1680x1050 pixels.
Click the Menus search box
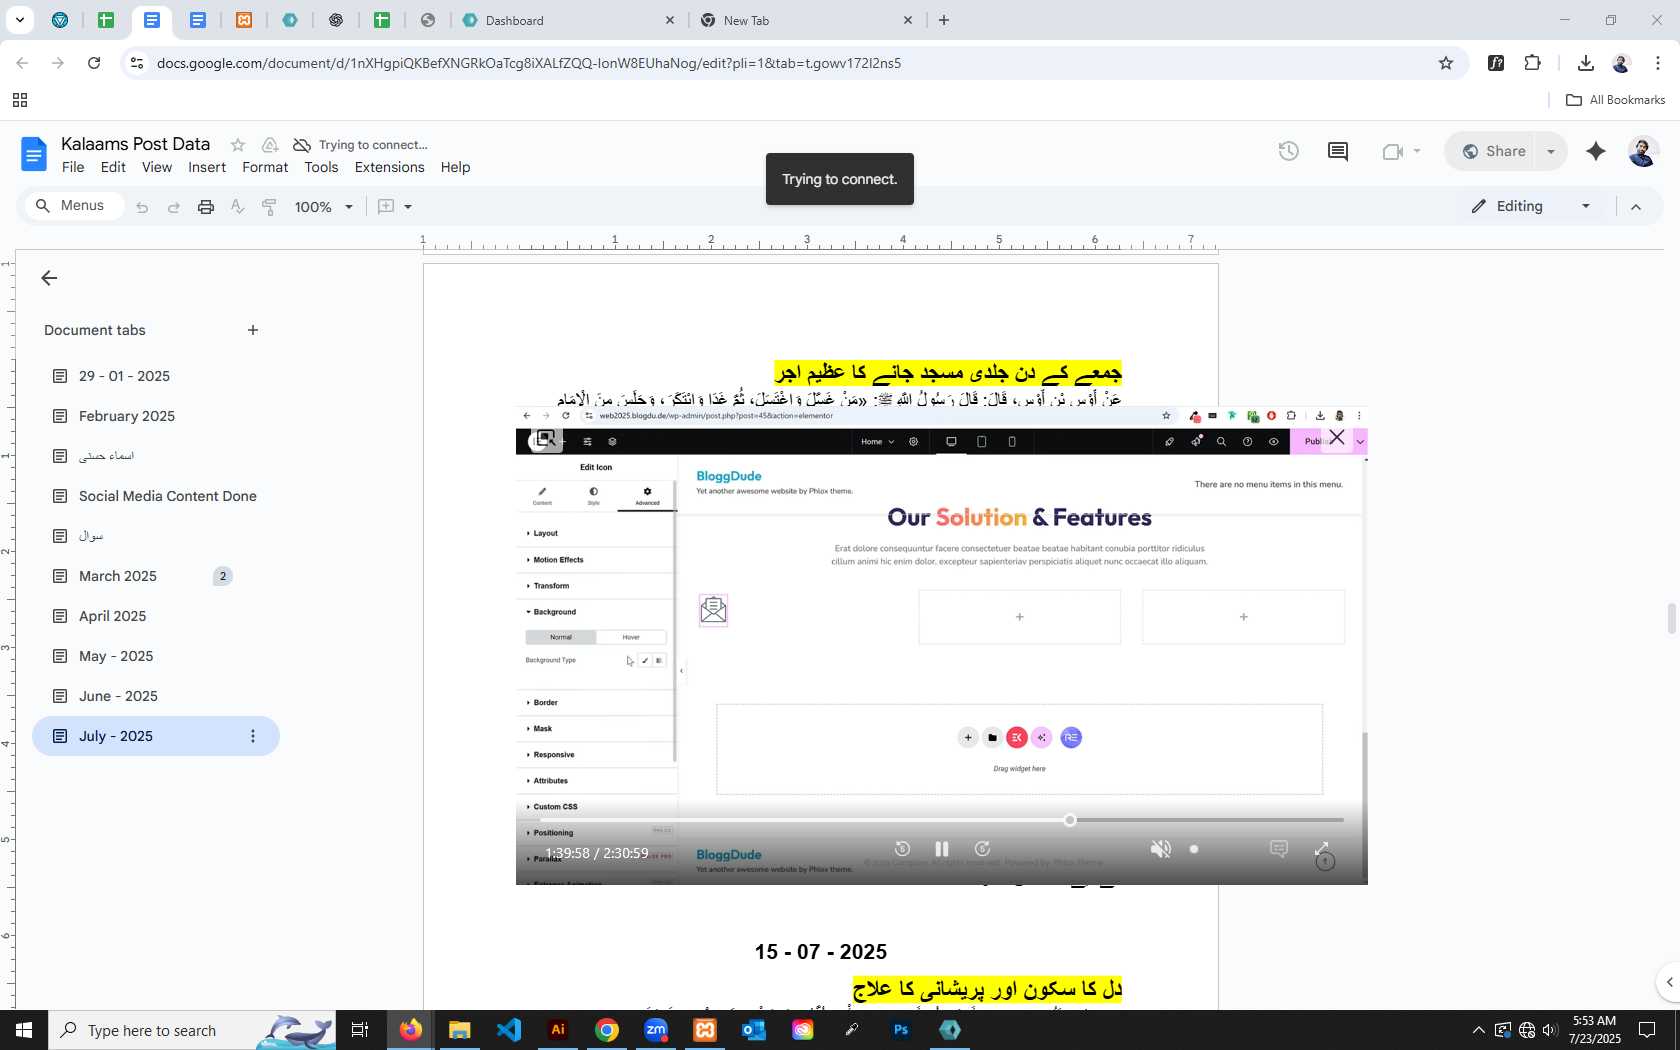point(72,206)
